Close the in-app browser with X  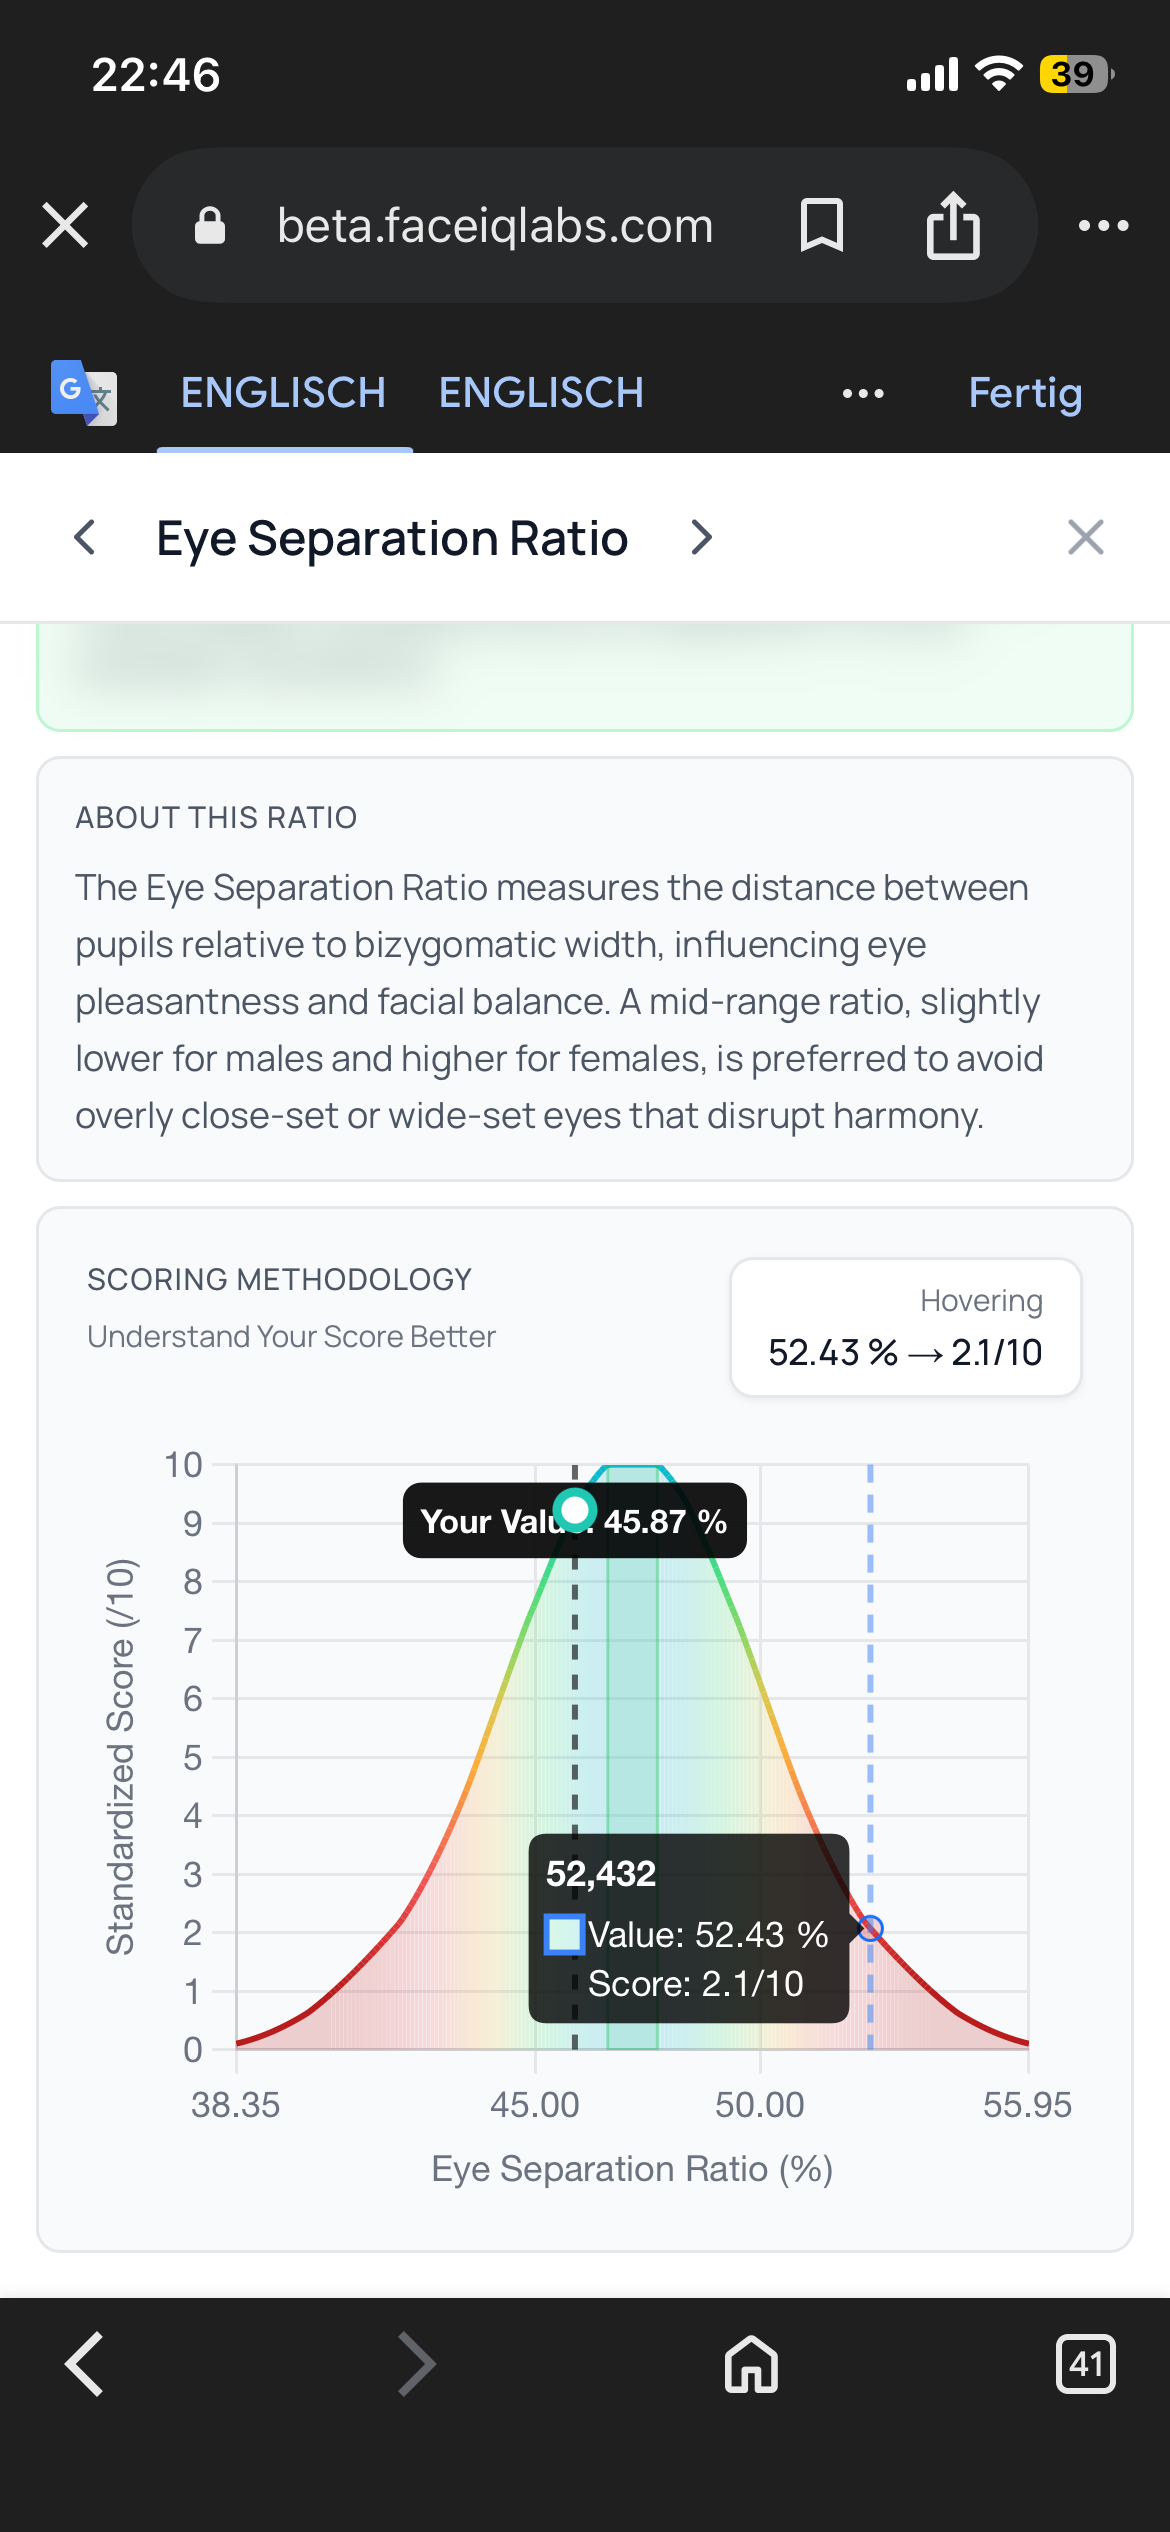click(x=66, y=225)
